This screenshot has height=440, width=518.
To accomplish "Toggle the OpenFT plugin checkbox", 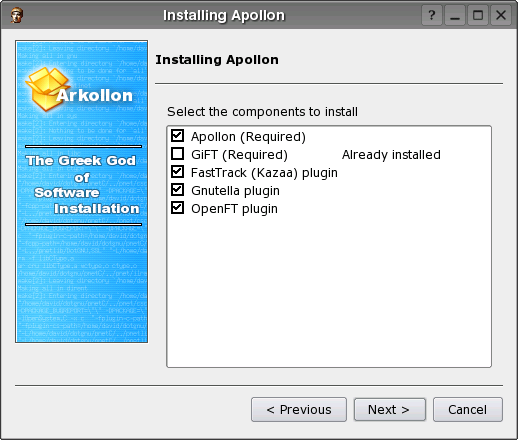I will pyautogui.click(x=177, y=208).
